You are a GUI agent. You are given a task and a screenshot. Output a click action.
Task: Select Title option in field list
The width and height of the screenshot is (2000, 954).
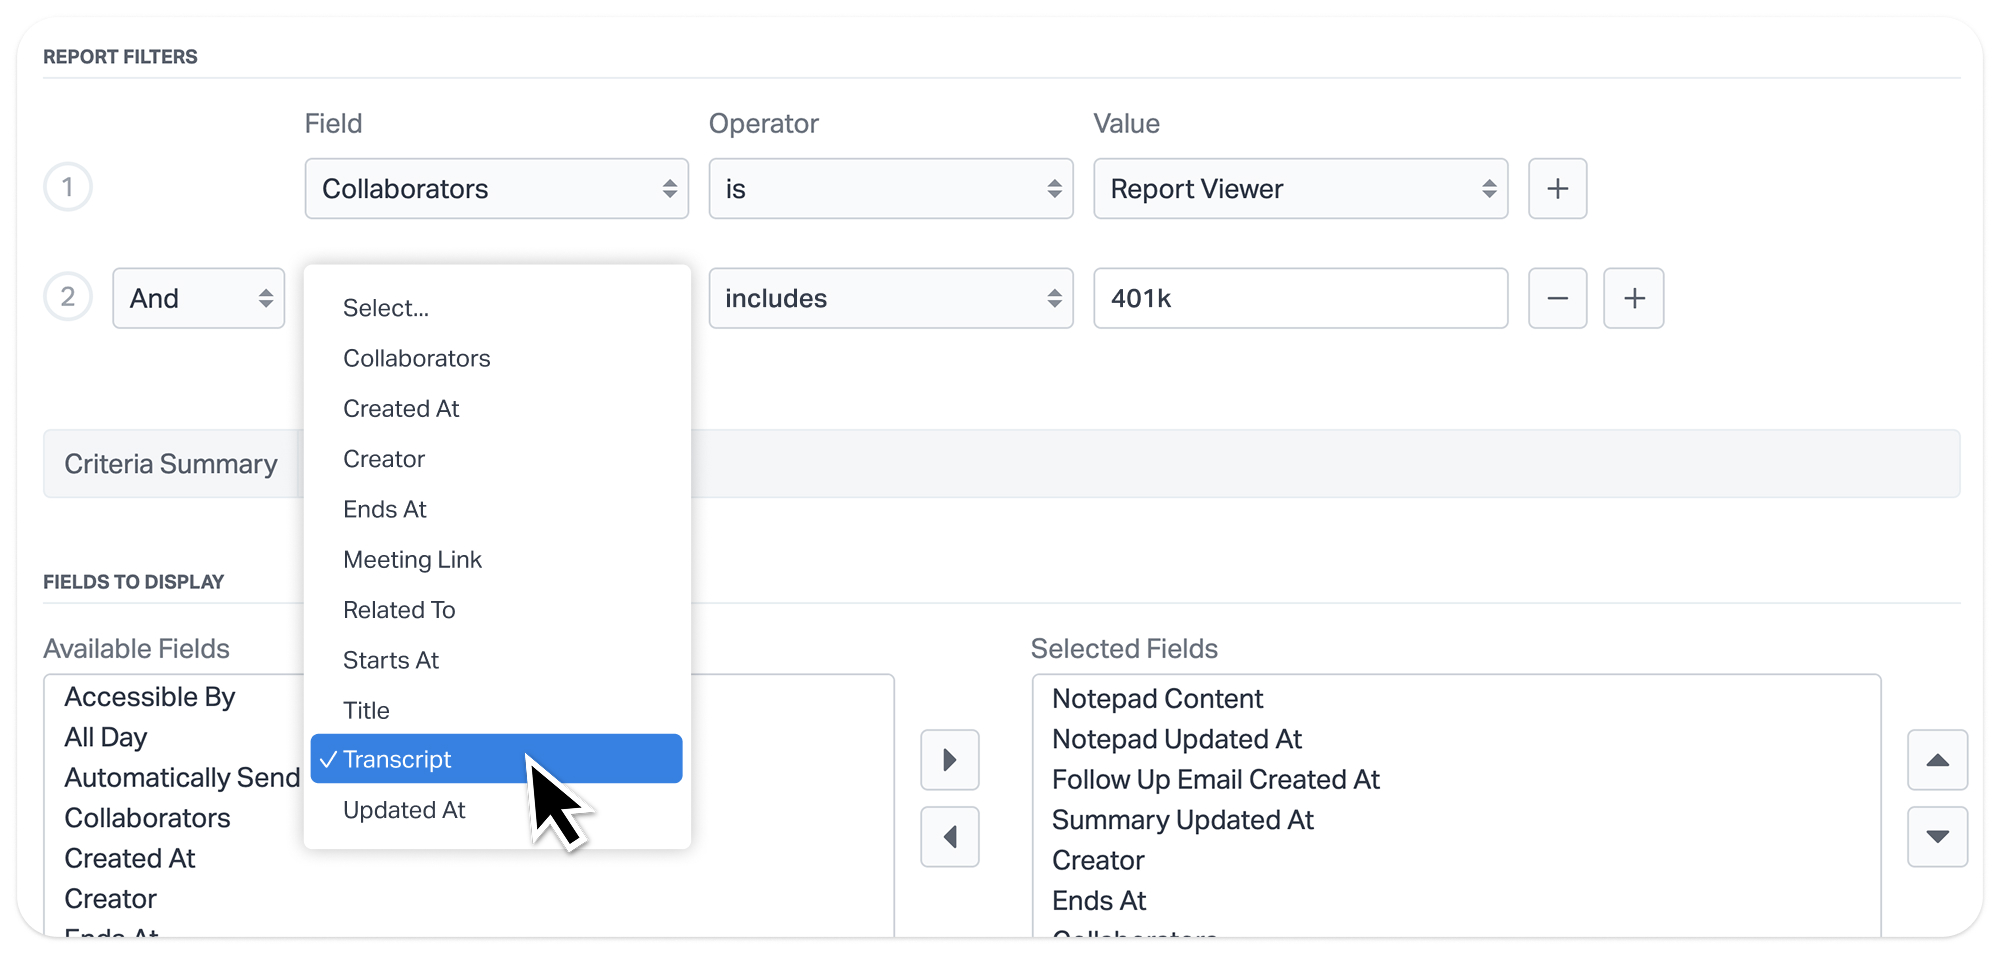pos(366,710)
